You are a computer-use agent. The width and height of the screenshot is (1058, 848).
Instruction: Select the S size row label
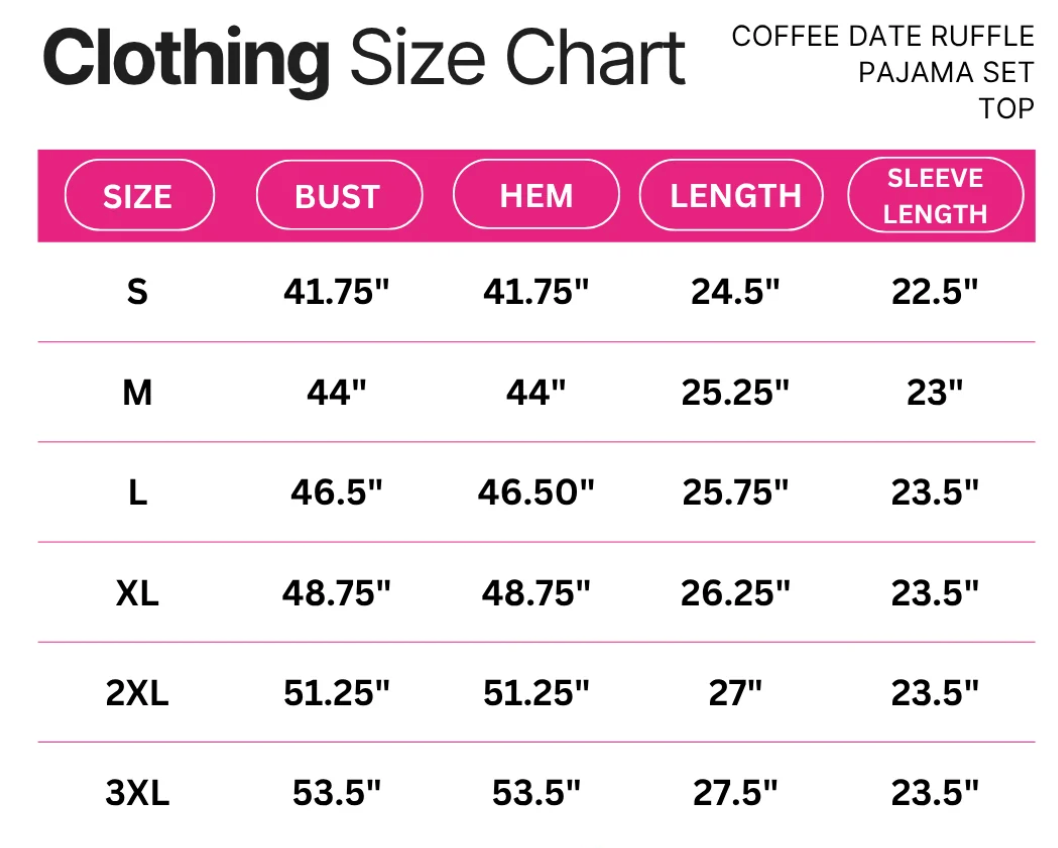(x=138, y=292)
